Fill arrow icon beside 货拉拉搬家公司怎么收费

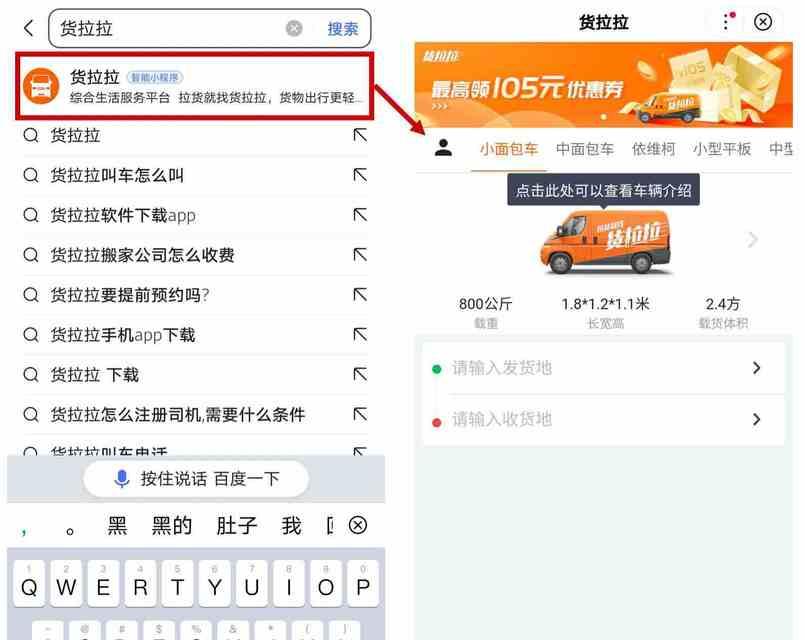360,255
